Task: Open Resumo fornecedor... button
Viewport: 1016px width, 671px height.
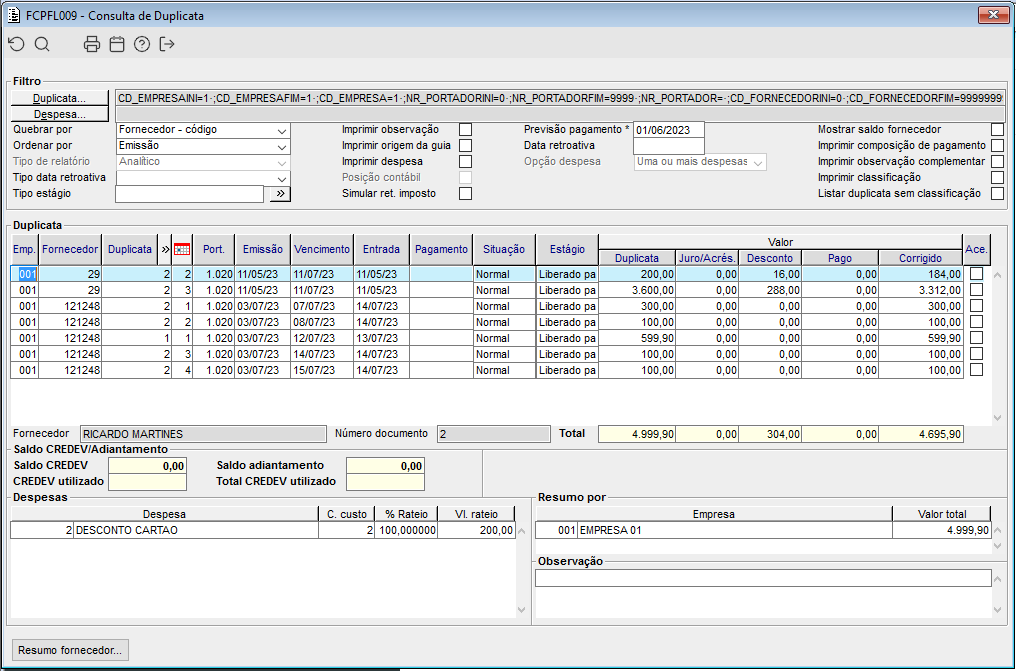Action: [x=70, y=650]
